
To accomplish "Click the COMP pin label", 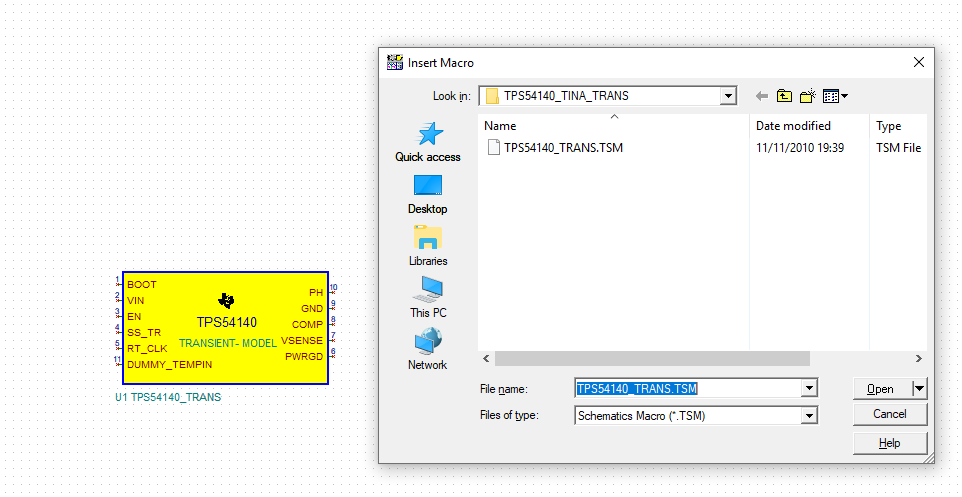I will click(x=307, y=325).
